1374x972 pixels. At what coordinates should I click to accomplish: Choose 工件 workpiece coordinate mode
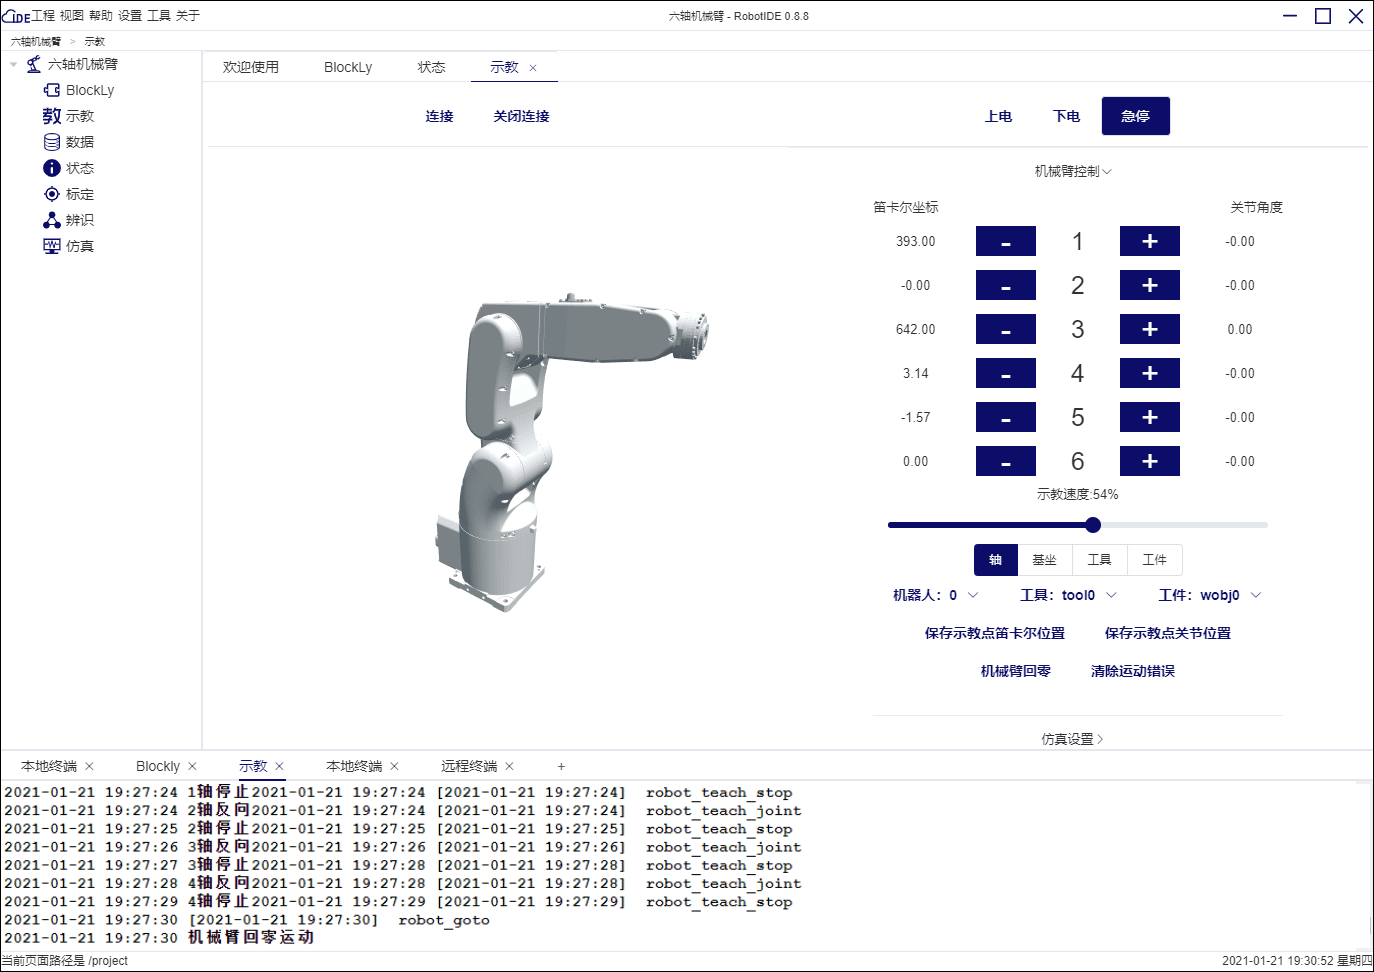coord(1154,560)
